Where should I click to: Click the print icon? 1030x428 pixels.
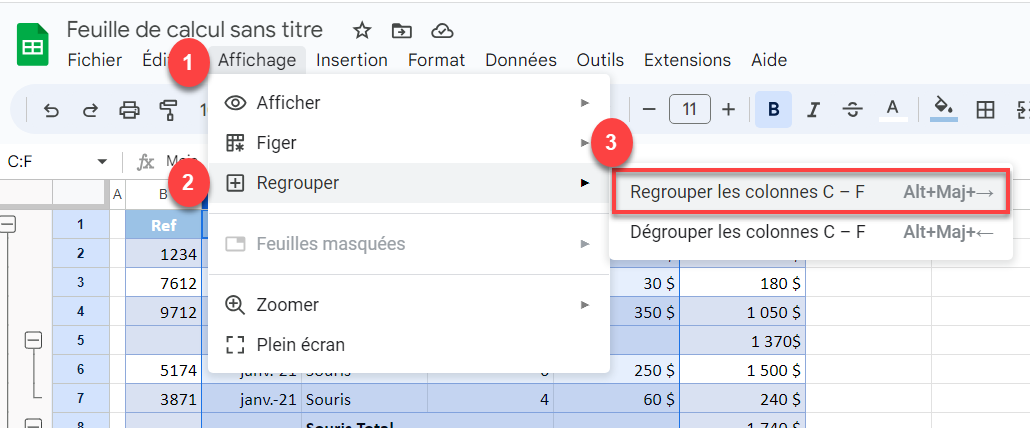[x=129, y=110]
